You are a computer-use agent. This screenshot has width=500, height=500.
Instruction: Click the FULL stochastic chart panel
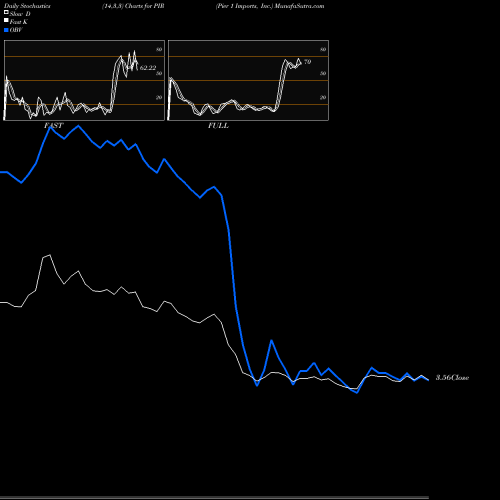tap(248, 80)
